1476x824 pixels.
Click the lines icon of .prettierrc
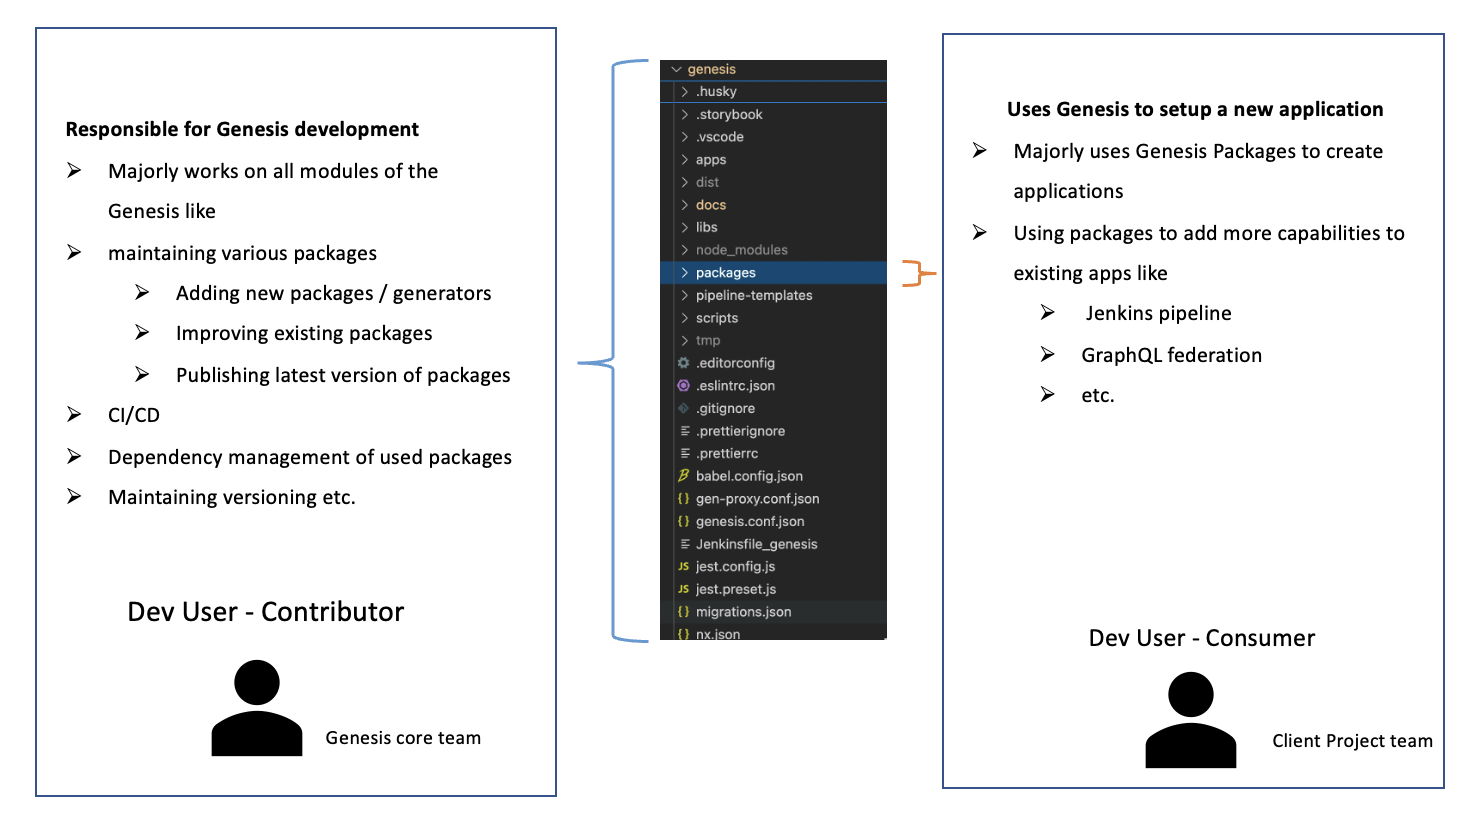[x=685, y=453]
